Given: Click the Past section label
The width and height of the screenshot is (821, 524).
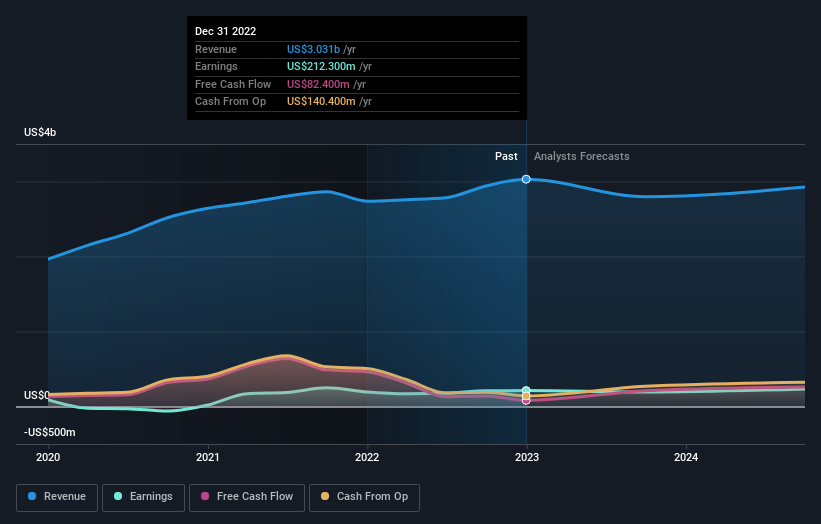Looking at the screenshot, I should point(506,156).
